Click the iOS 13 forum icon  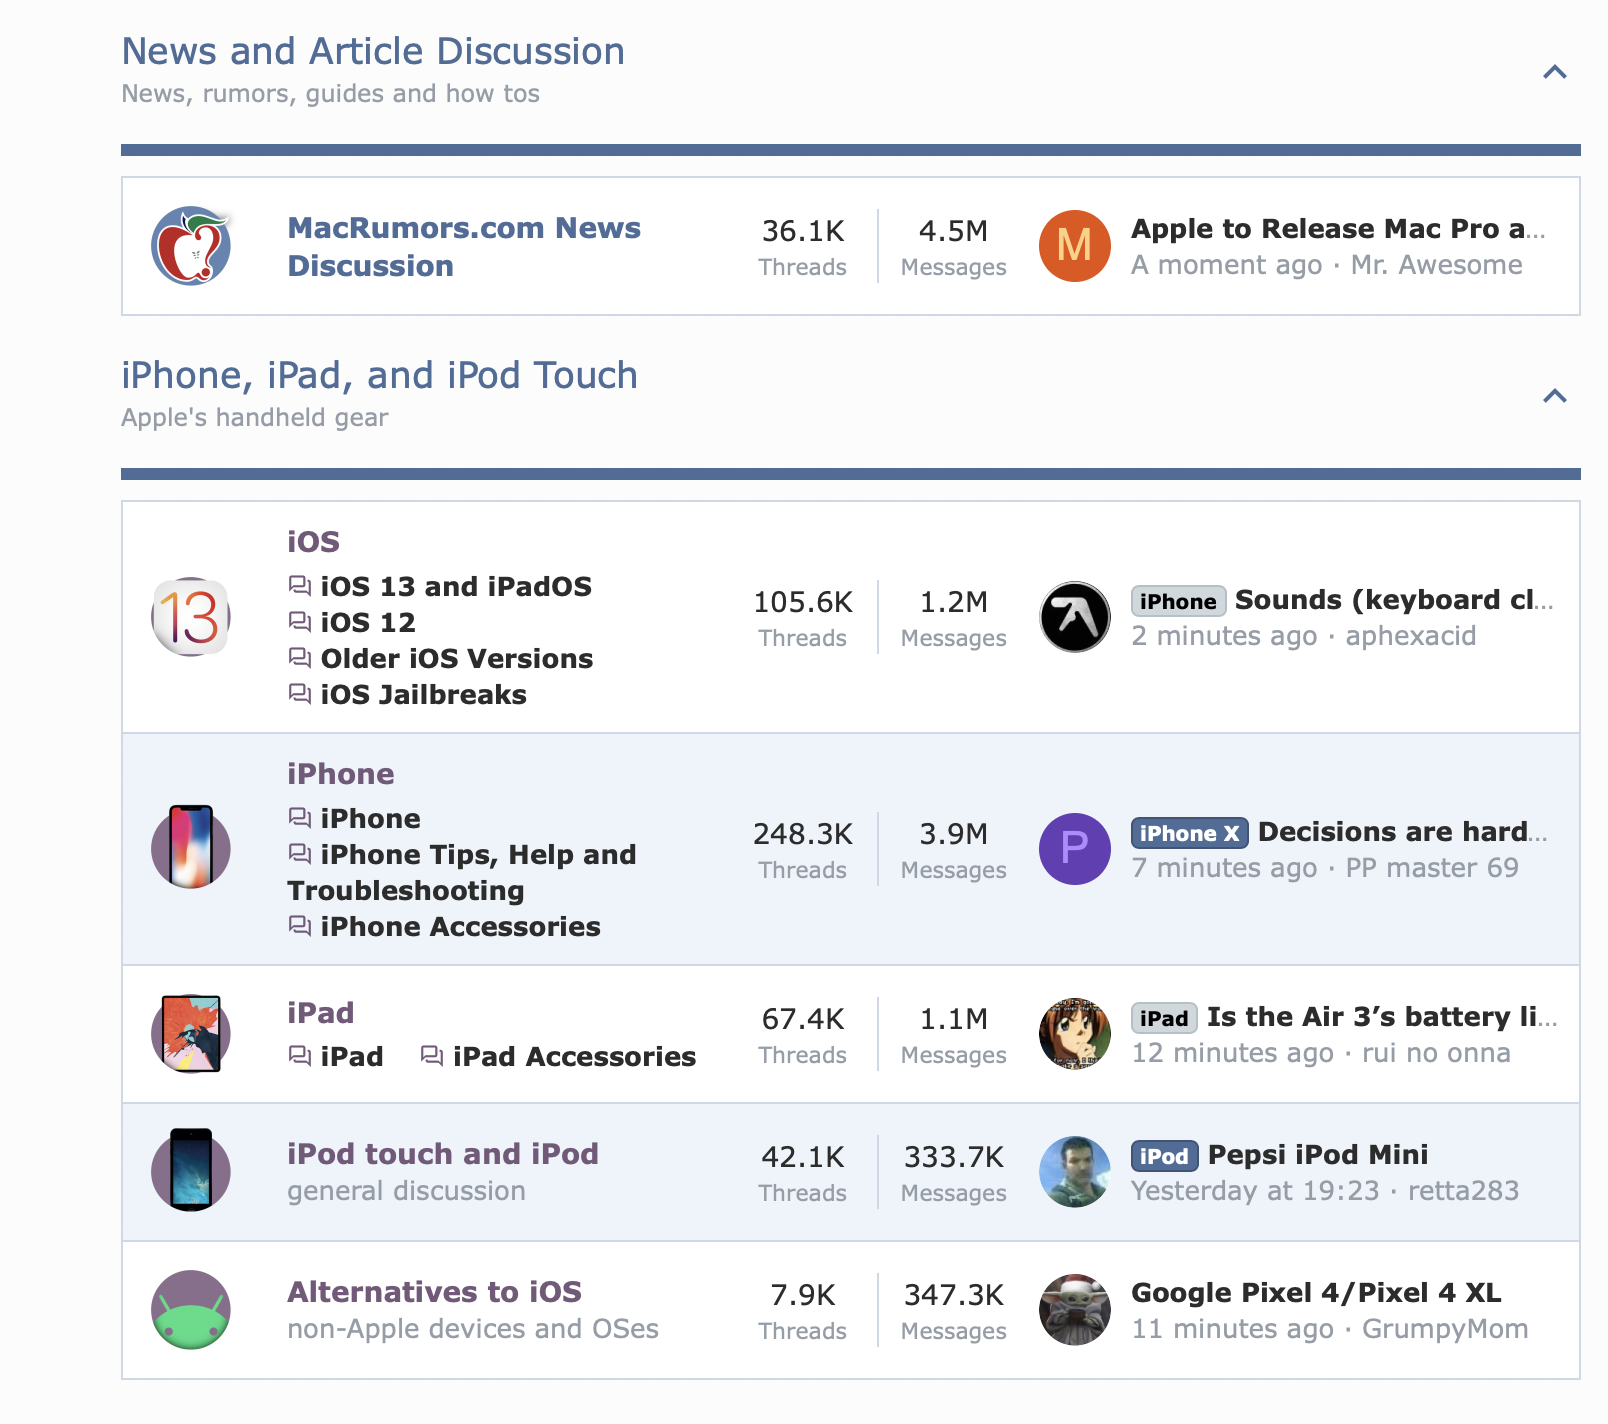(x=191, y=617)
